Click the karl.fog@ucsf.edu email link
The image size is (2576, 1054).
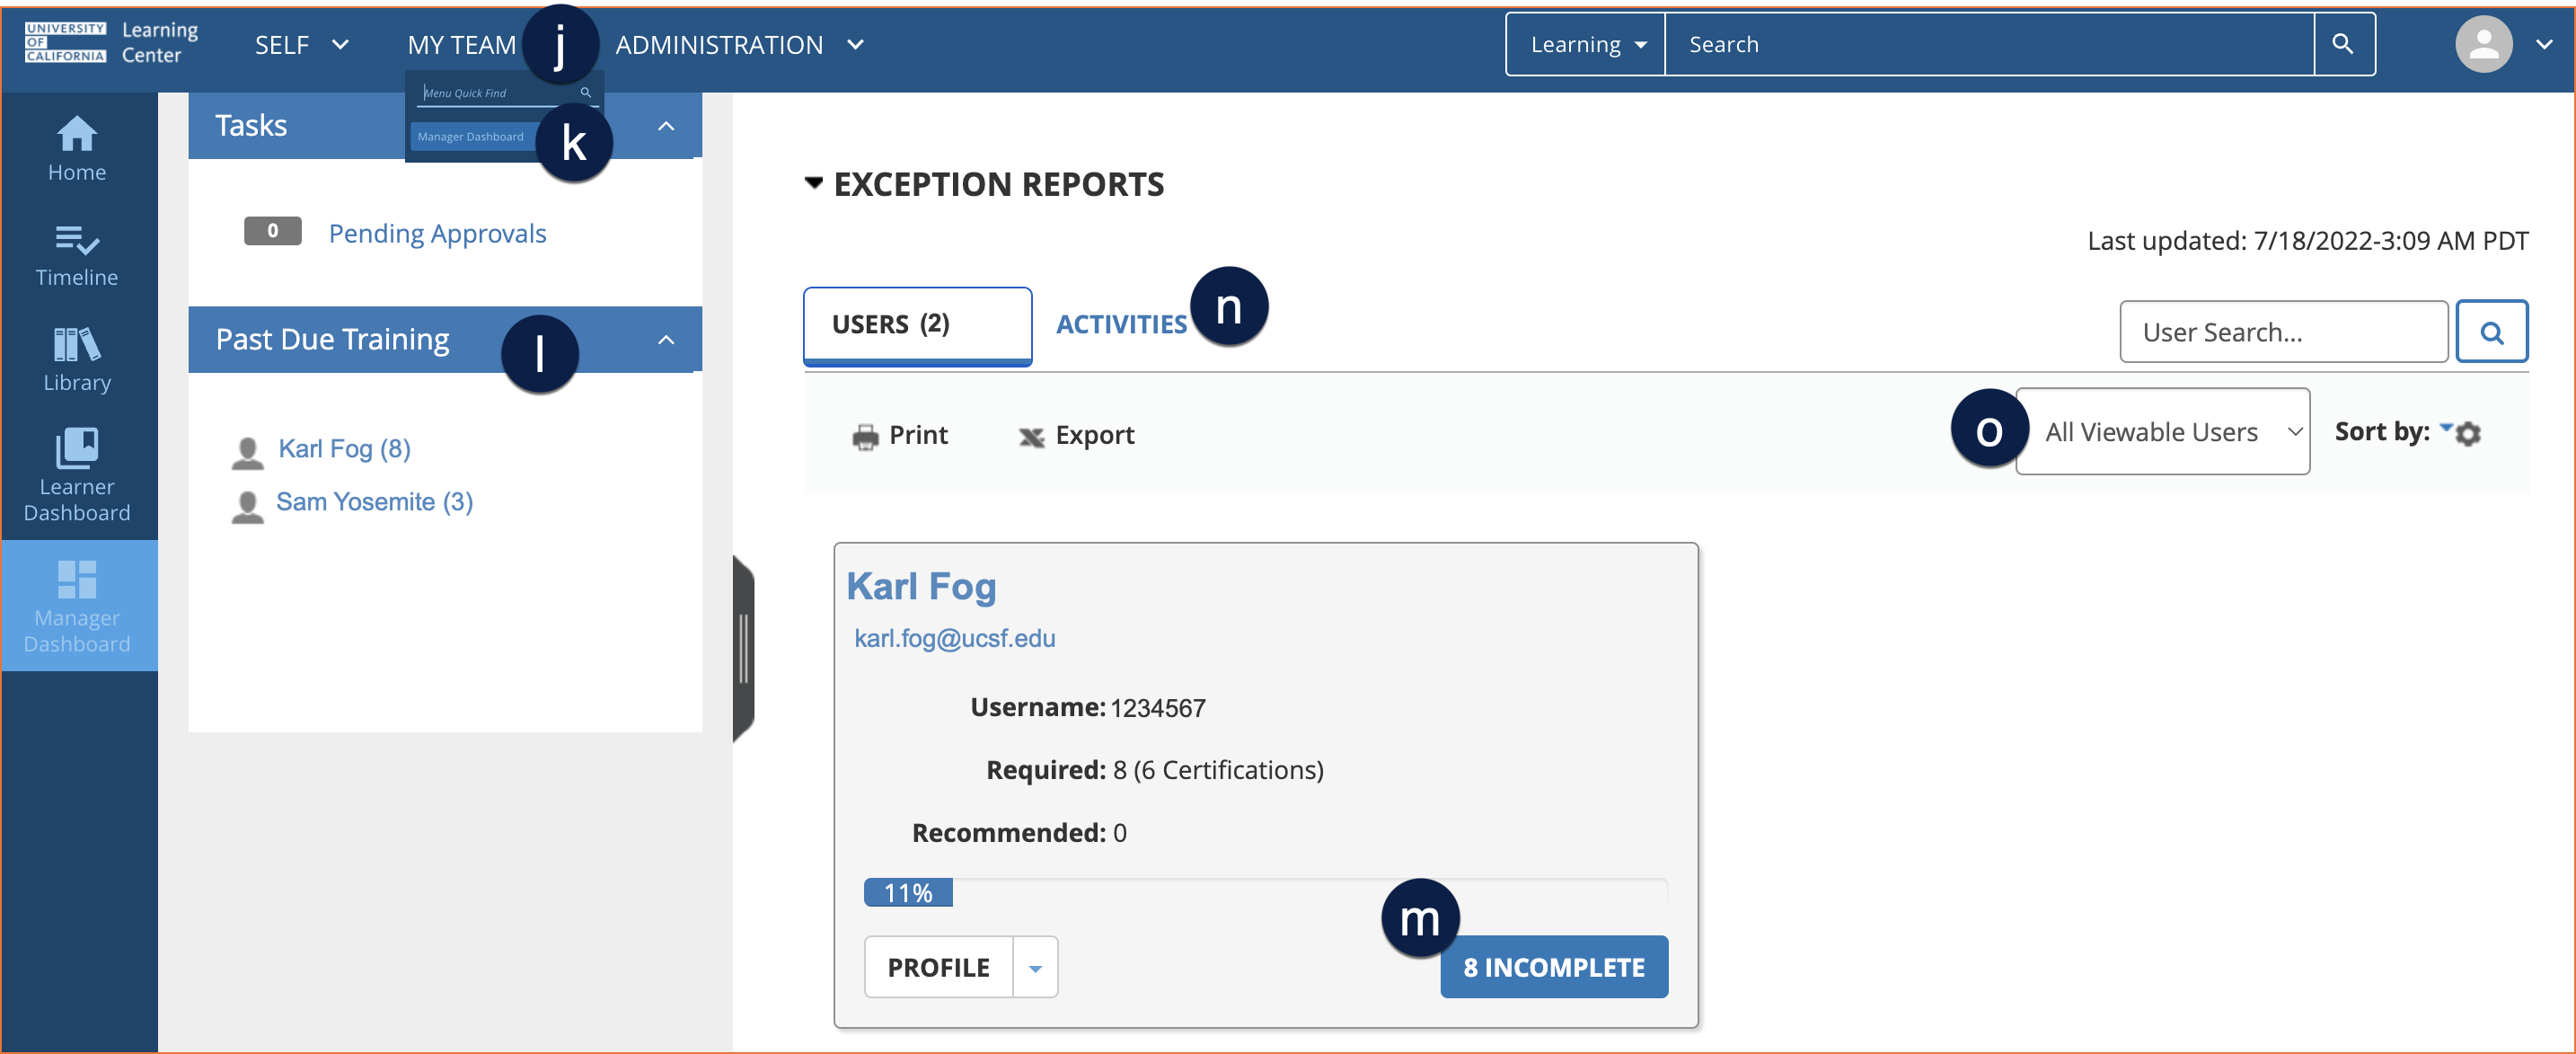tap(955, 638)
